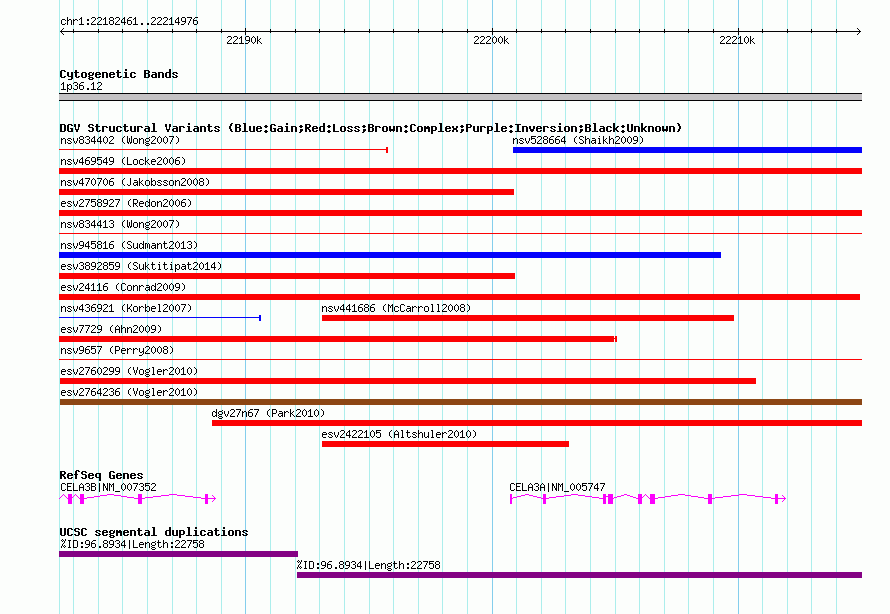This screenshot has height=614, width=890.
Task: Click the esv2422105 (Altshuler2010) label
Action: 399,434
